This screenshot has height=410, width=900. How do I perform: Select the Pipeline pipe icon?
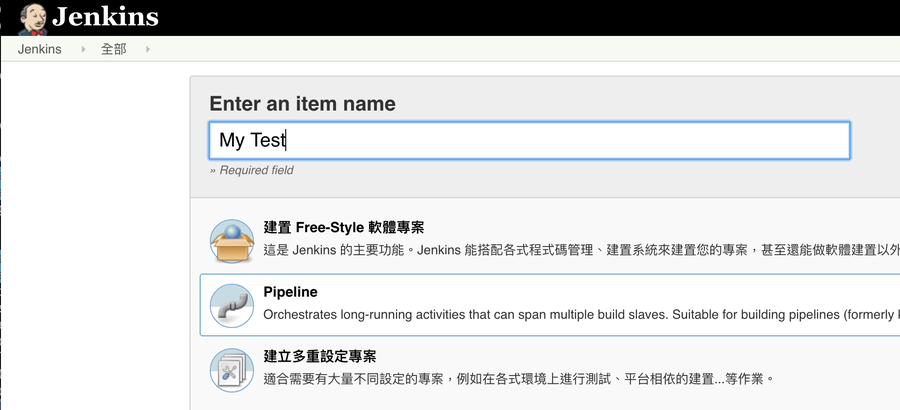click(x=232, y=305)
